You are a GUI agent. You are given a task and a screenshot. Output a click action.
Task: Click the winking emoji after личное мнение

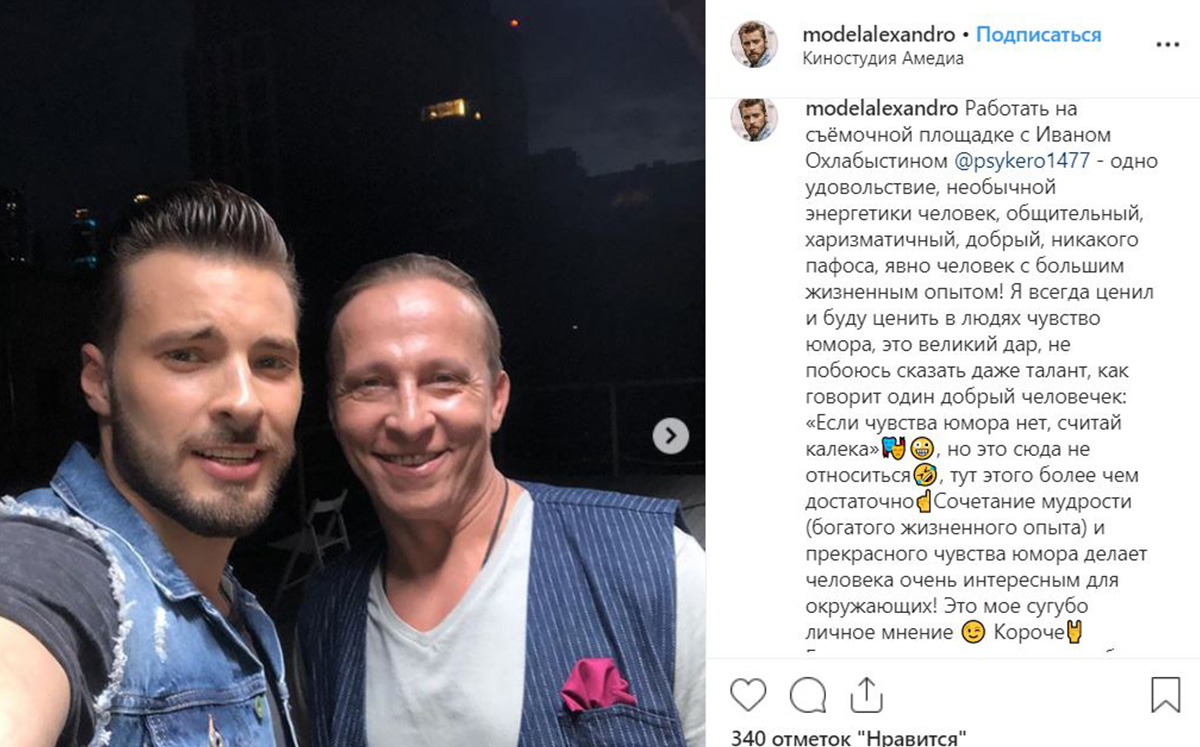970,632
